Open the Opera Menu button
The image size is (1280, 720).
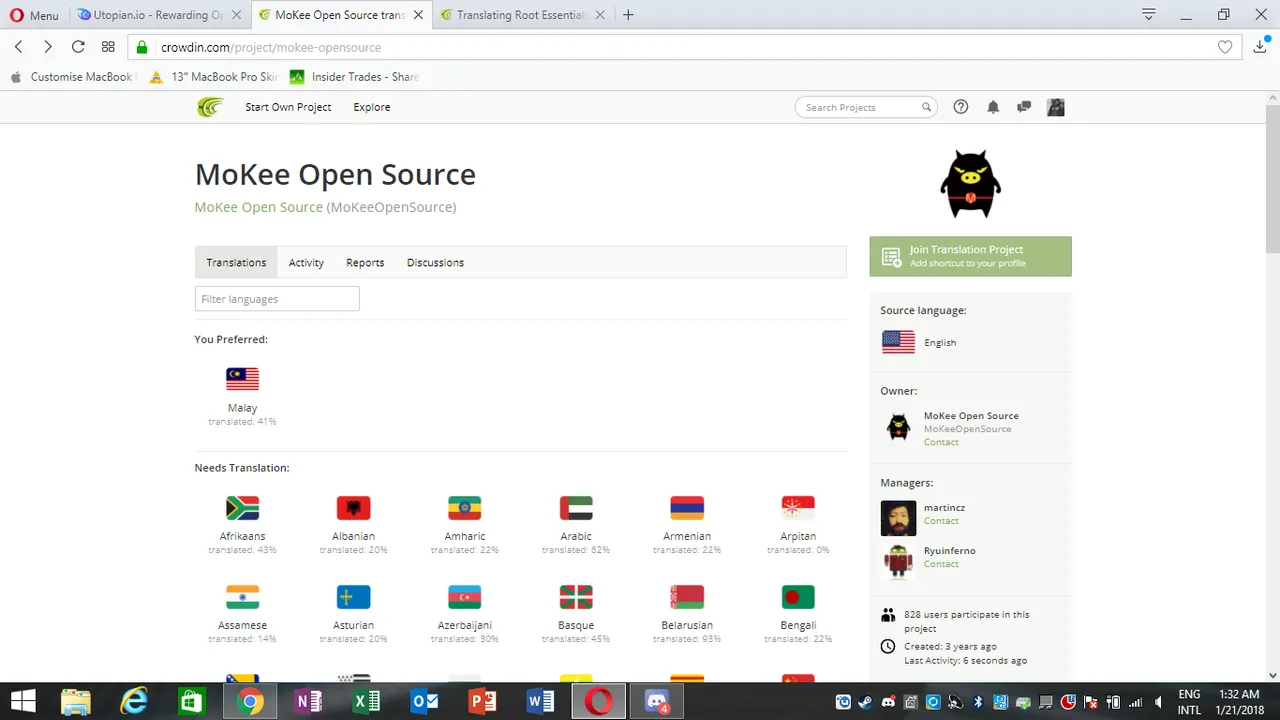click(x=34, y=15)
